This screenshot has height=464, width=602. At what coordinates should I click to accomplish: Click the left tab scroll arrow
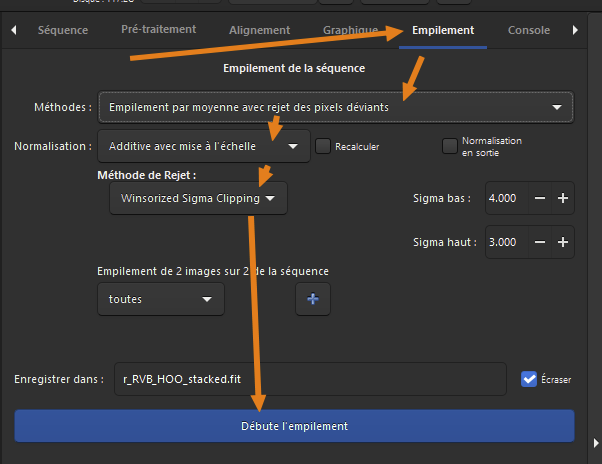click(x=14, y=30)
